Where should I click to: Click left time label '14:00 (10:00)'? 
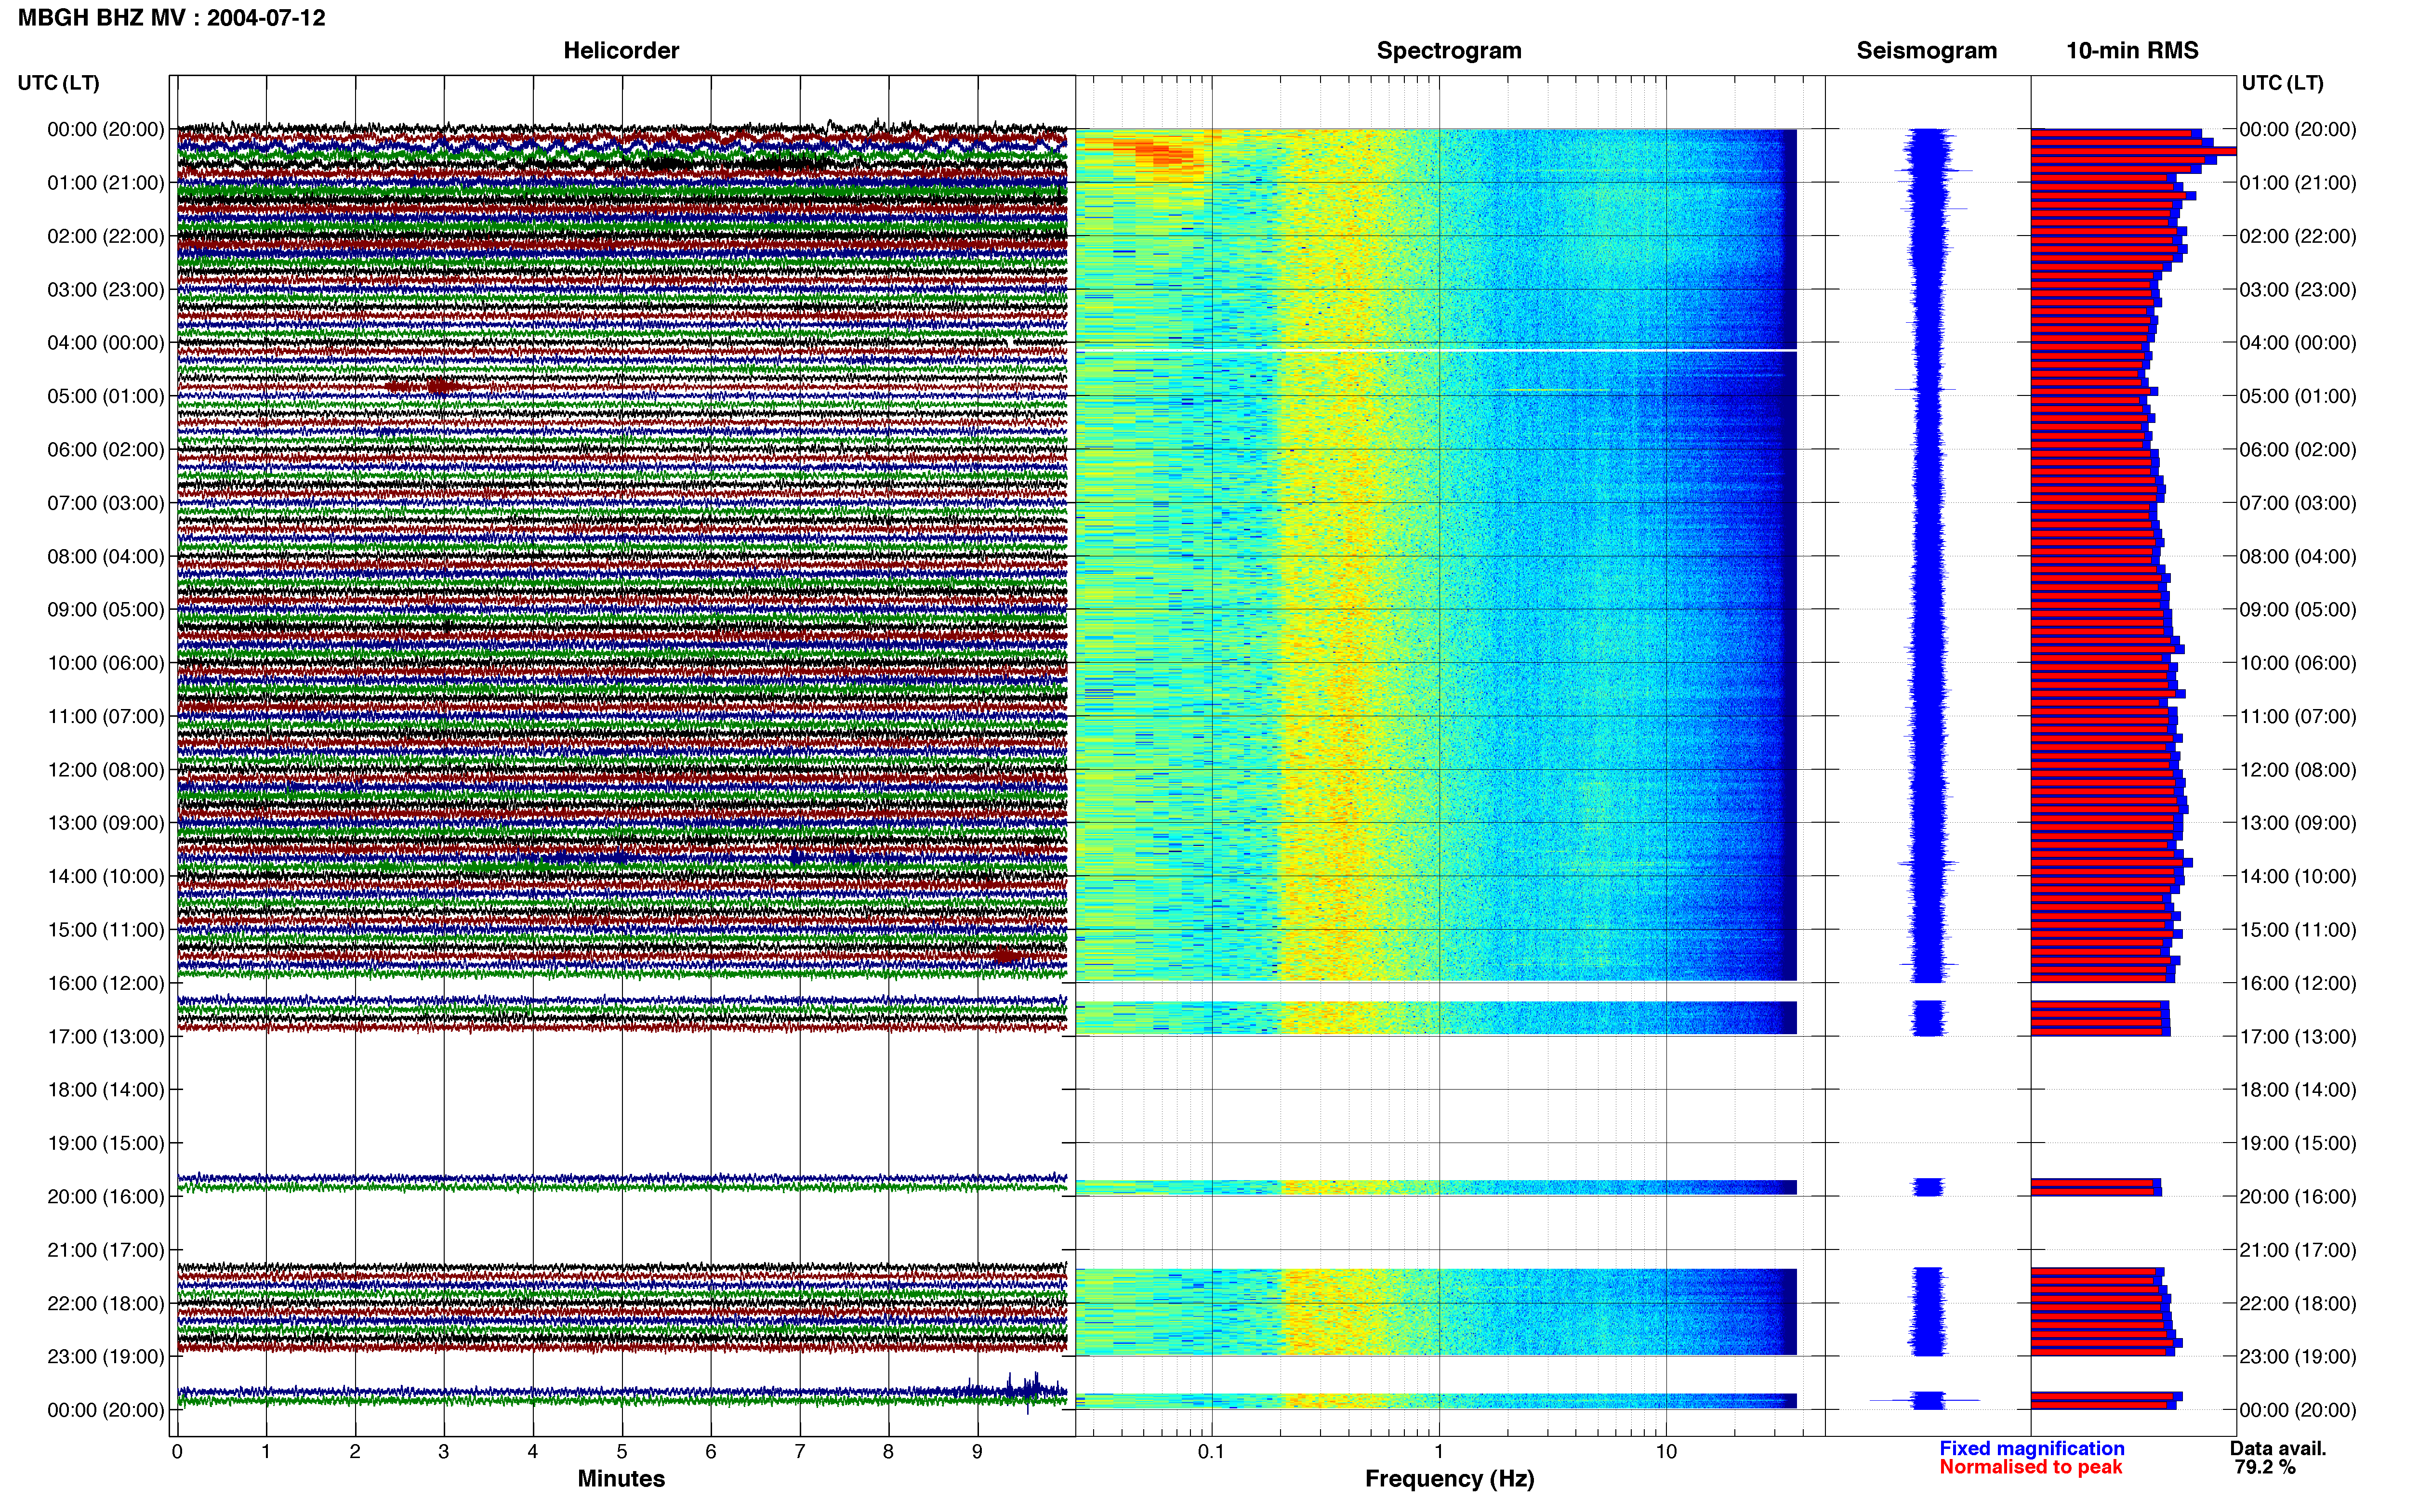106,877
